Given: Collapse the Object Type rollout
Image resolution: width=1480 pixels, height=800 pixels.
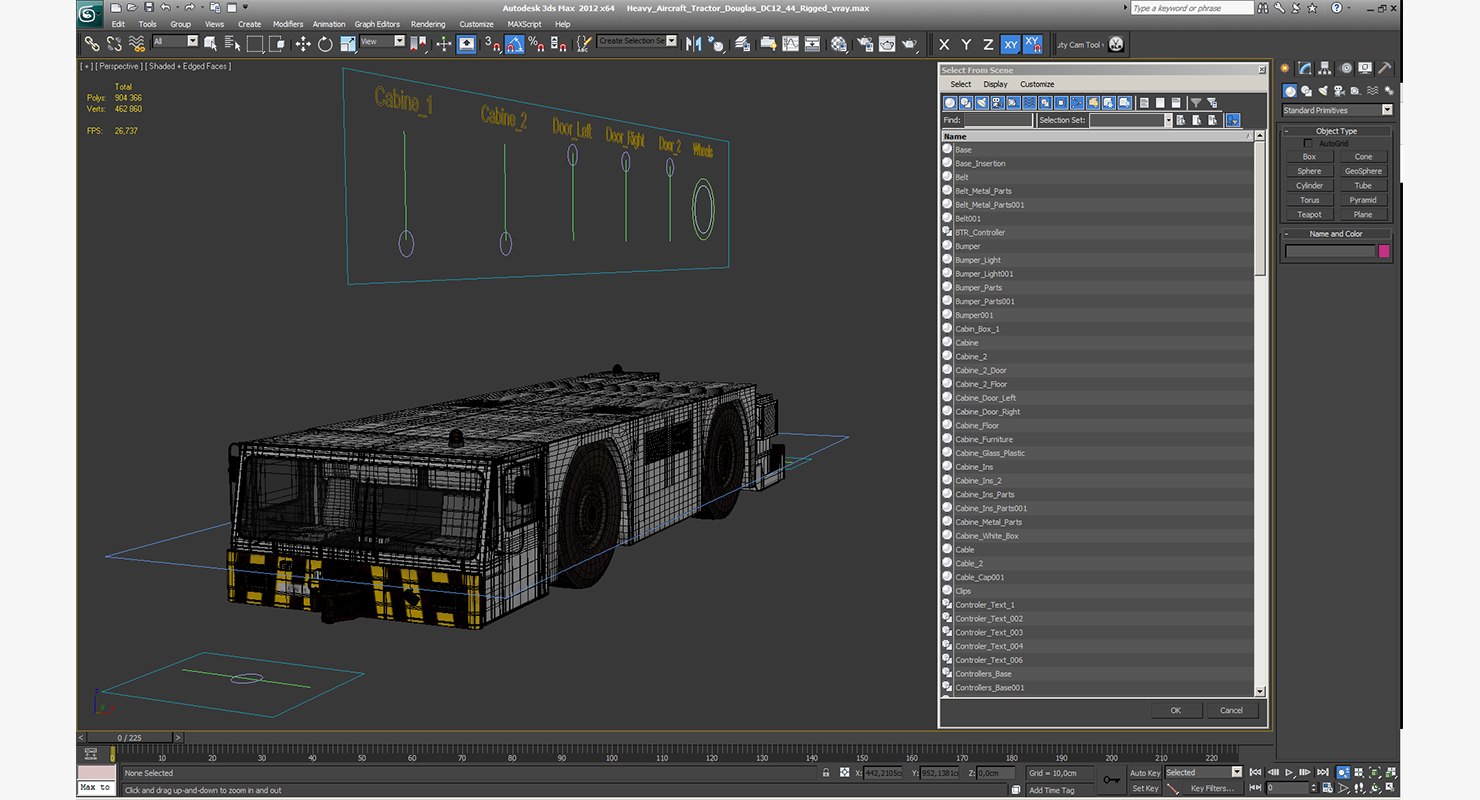Looking at the screenshot, I should (x=1336, y=131).
